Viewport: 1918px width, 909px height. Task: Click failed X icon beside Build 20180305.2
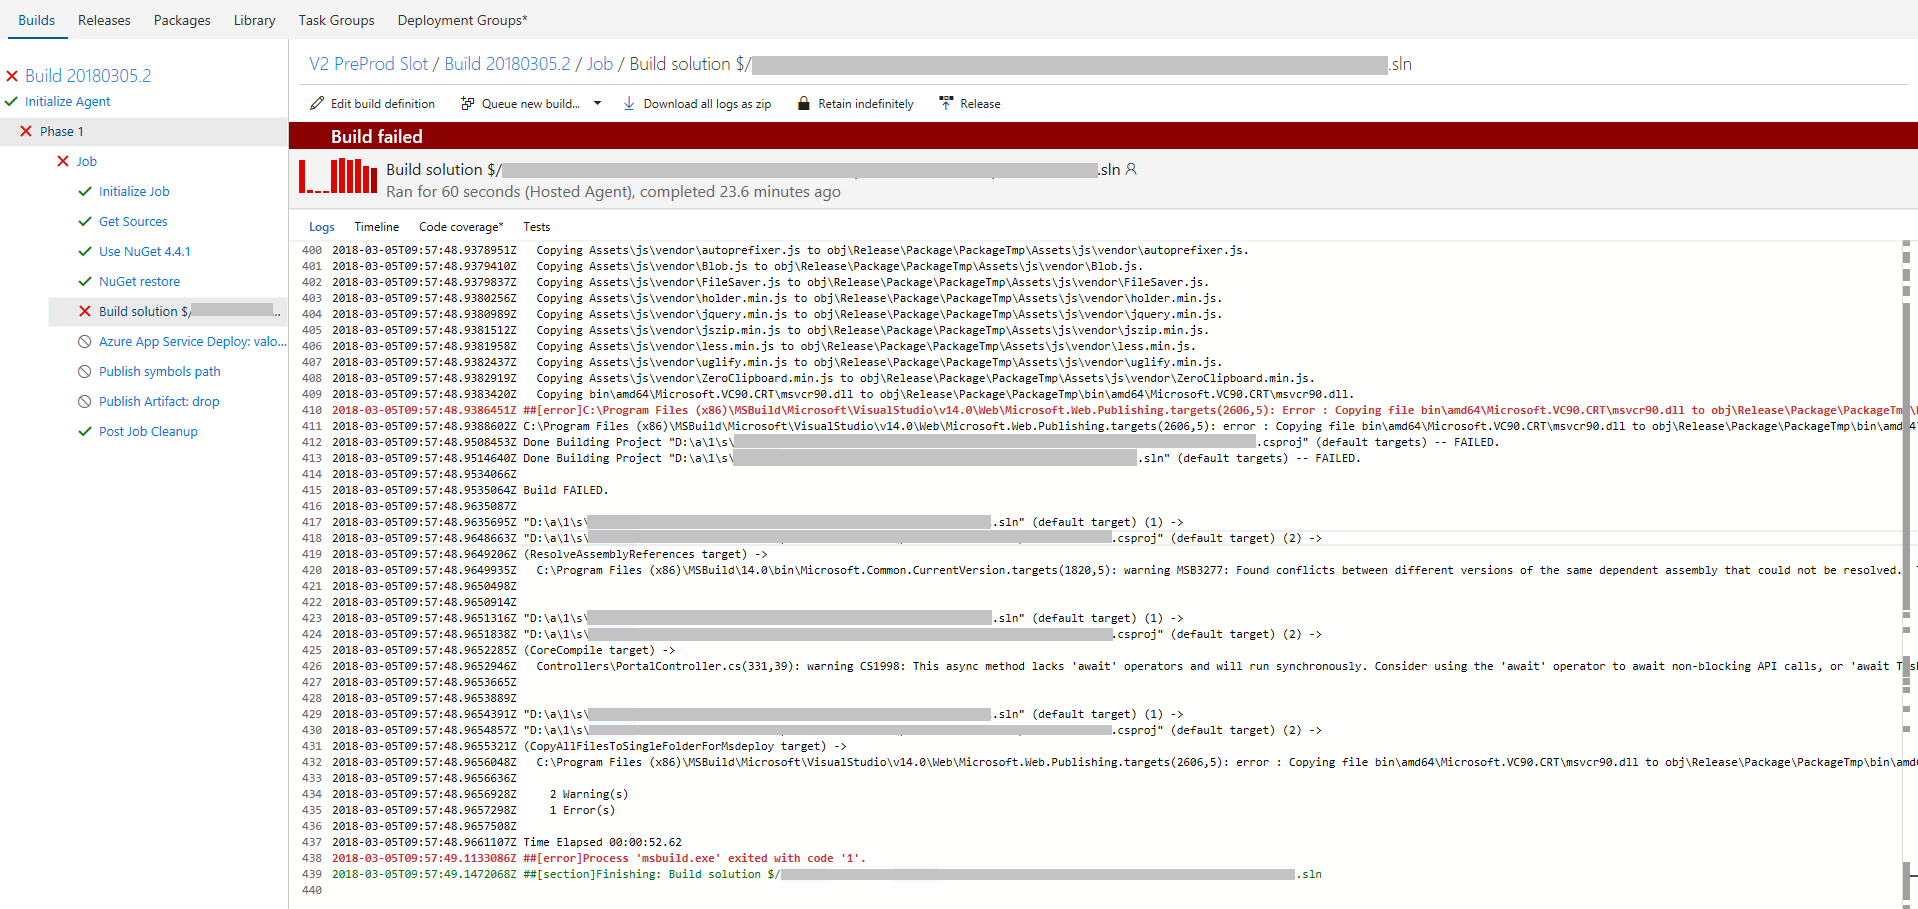pyautogui.click(x=12, y=76)
